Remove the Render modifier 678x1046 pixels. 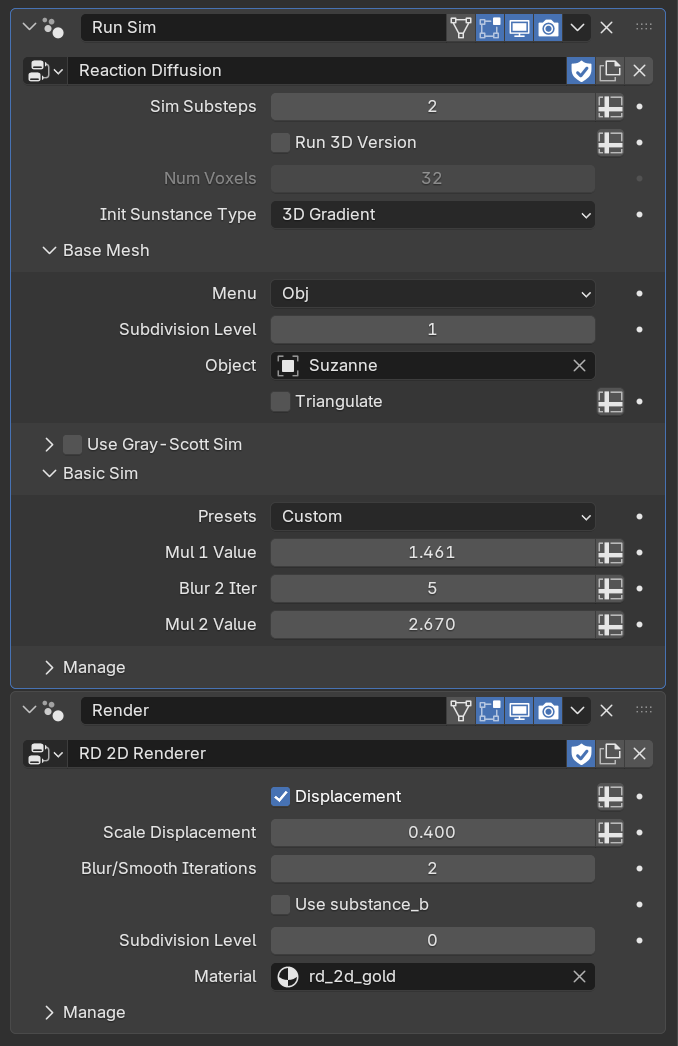pos(606,710)
